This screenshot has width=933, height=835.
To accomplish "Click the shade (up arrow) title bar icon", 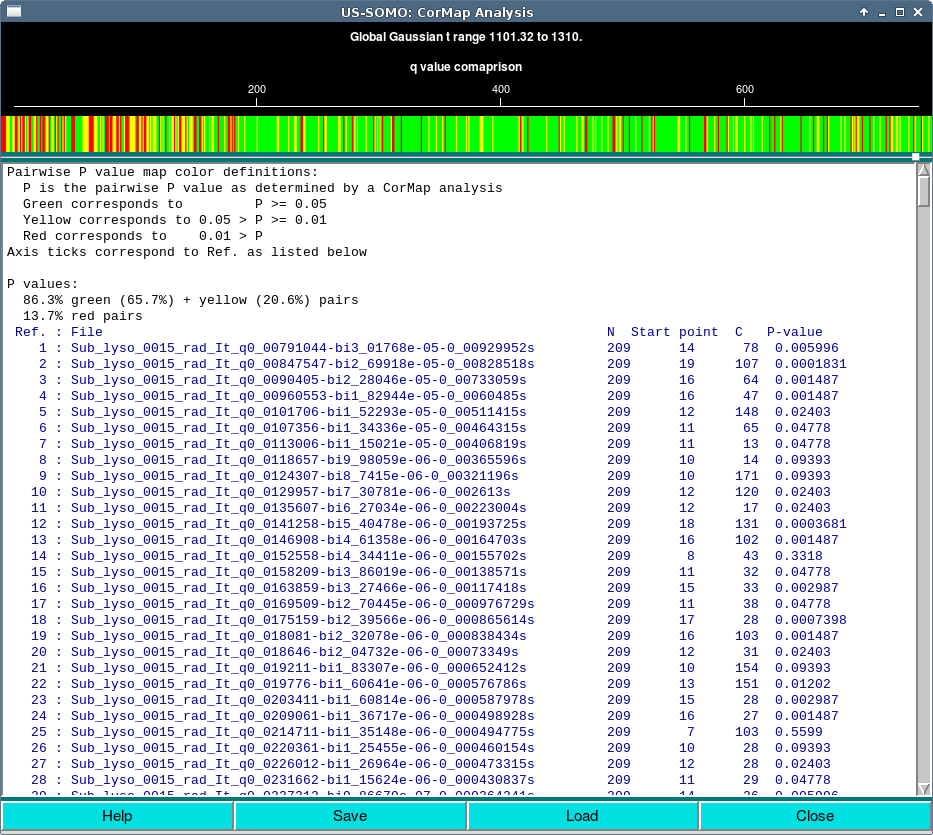I will point(864,12).
